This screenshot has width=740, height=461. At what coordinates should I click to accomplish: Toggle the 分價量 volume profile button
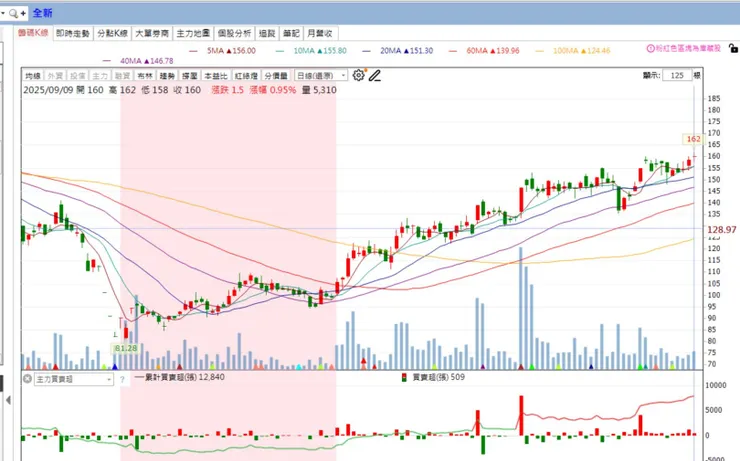276,75
